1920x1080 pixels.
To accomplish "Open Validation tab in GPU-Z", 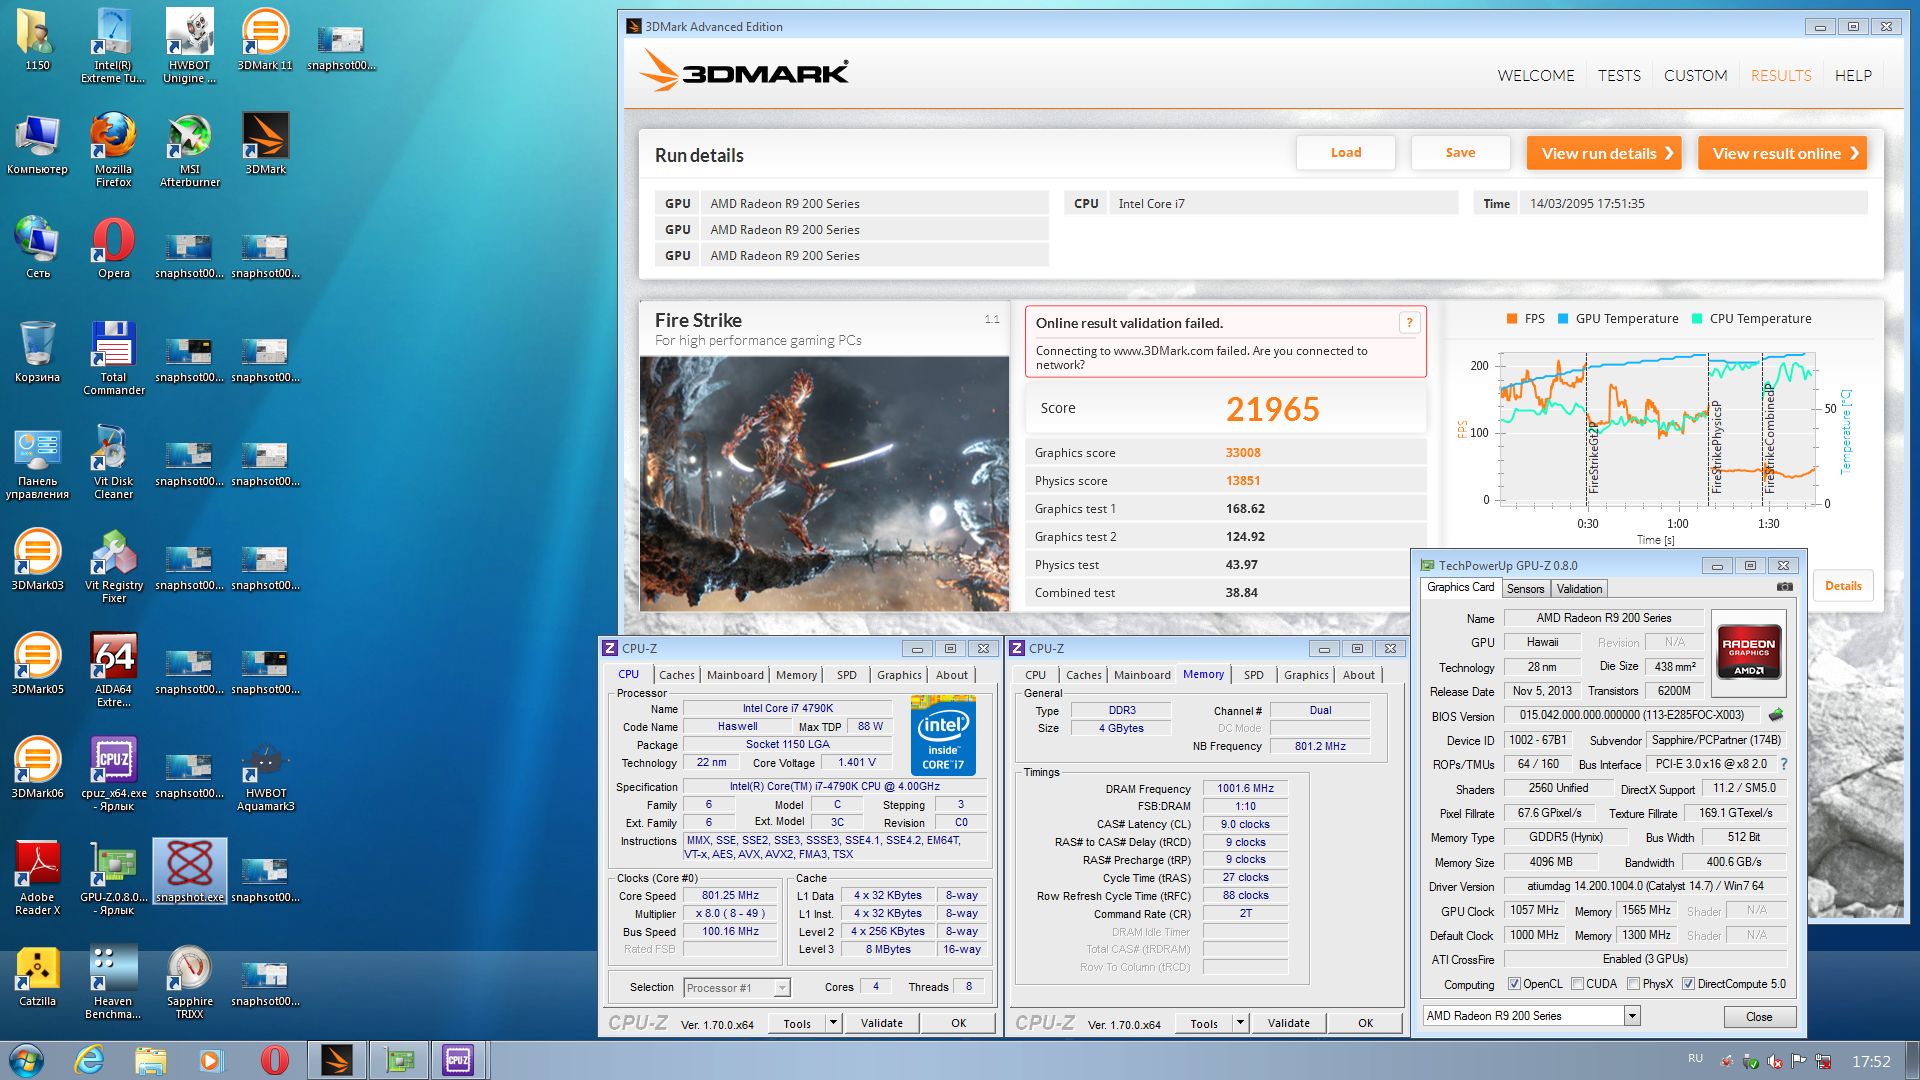I will click(x=1579, y=589).
